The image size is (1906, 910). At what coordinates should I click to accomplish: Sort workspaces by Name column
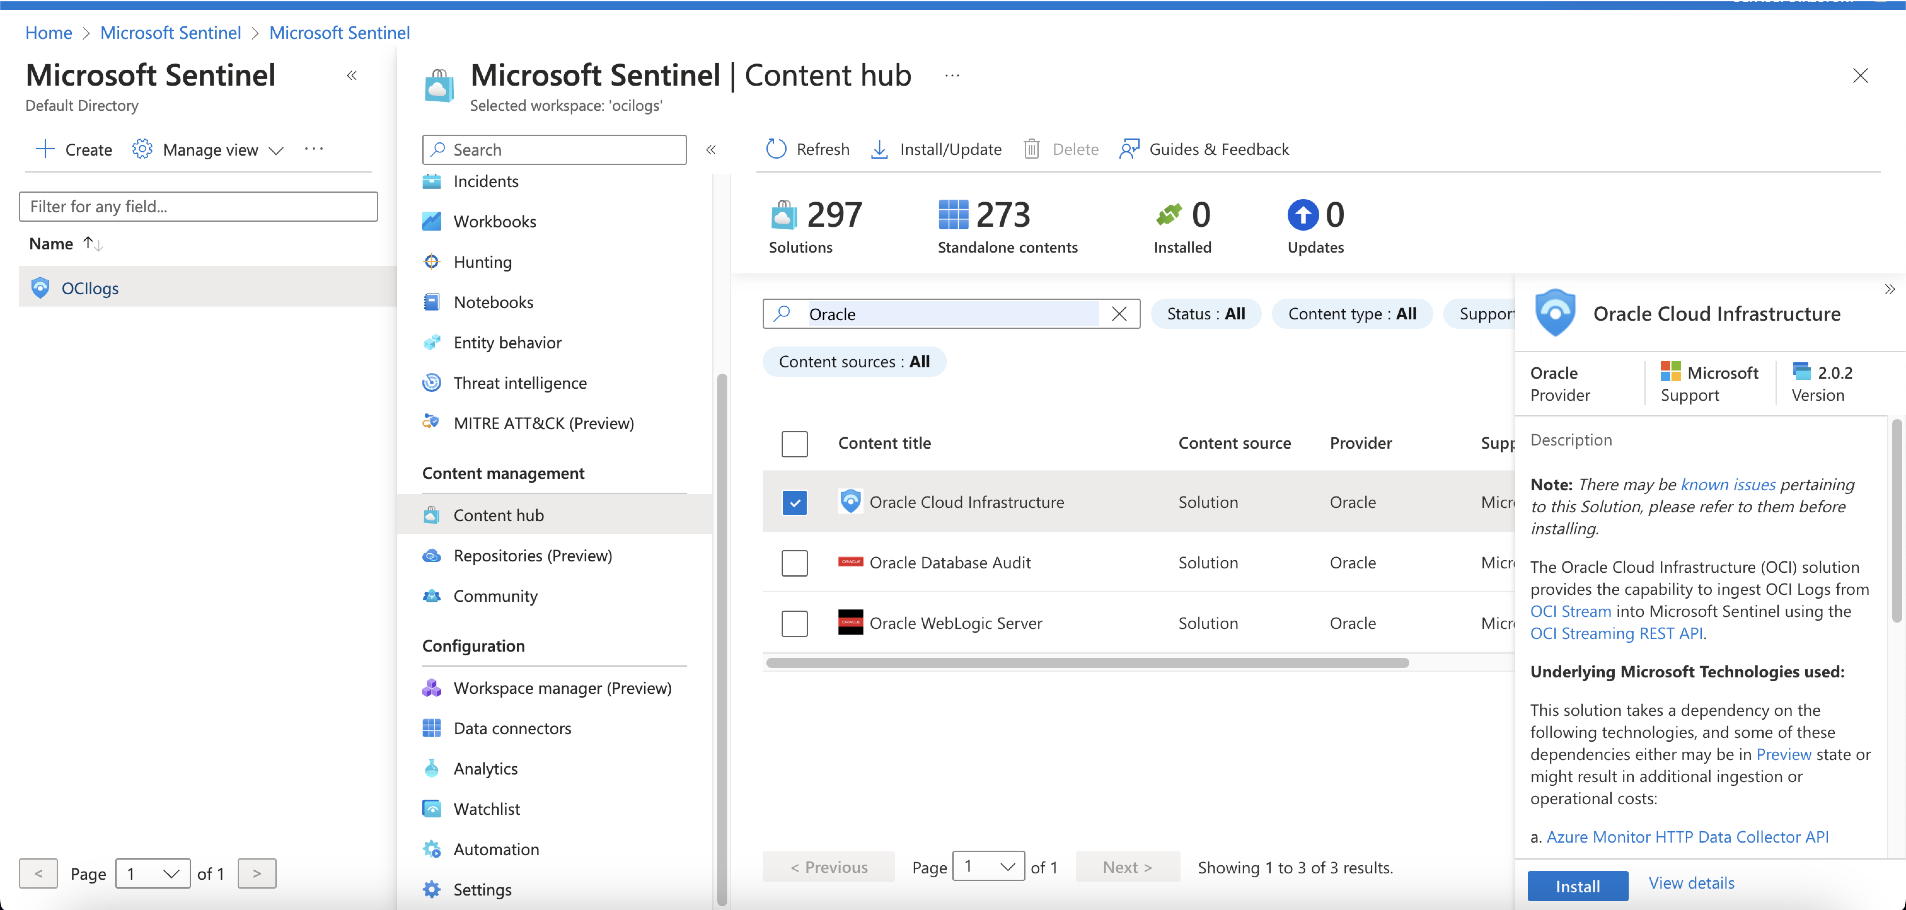64,243
